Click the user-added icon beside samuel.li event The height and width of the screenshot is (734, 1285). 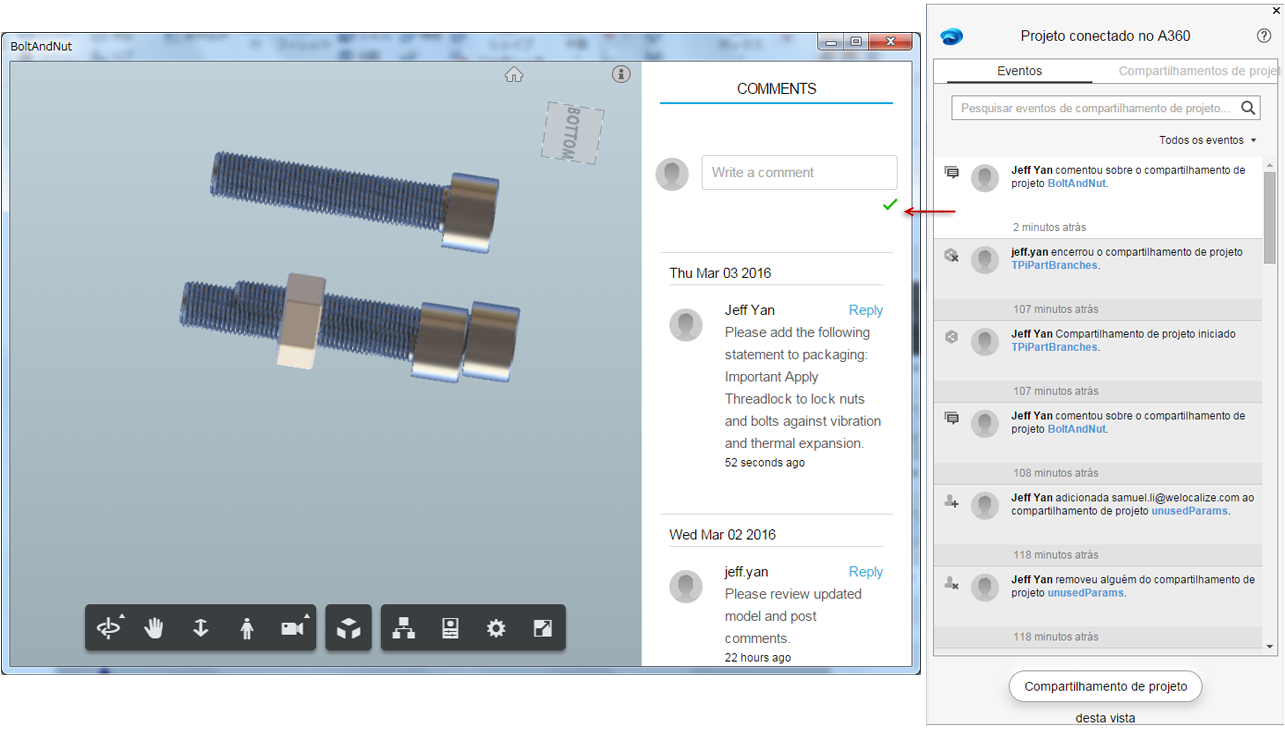coord(952,501)
